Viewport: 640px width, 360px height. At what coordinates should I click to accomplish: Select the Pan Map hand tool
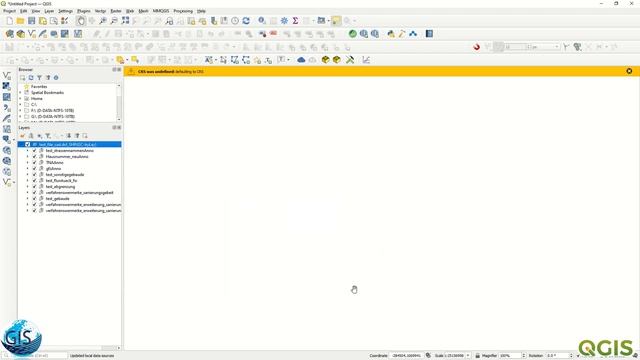point(81,21)
